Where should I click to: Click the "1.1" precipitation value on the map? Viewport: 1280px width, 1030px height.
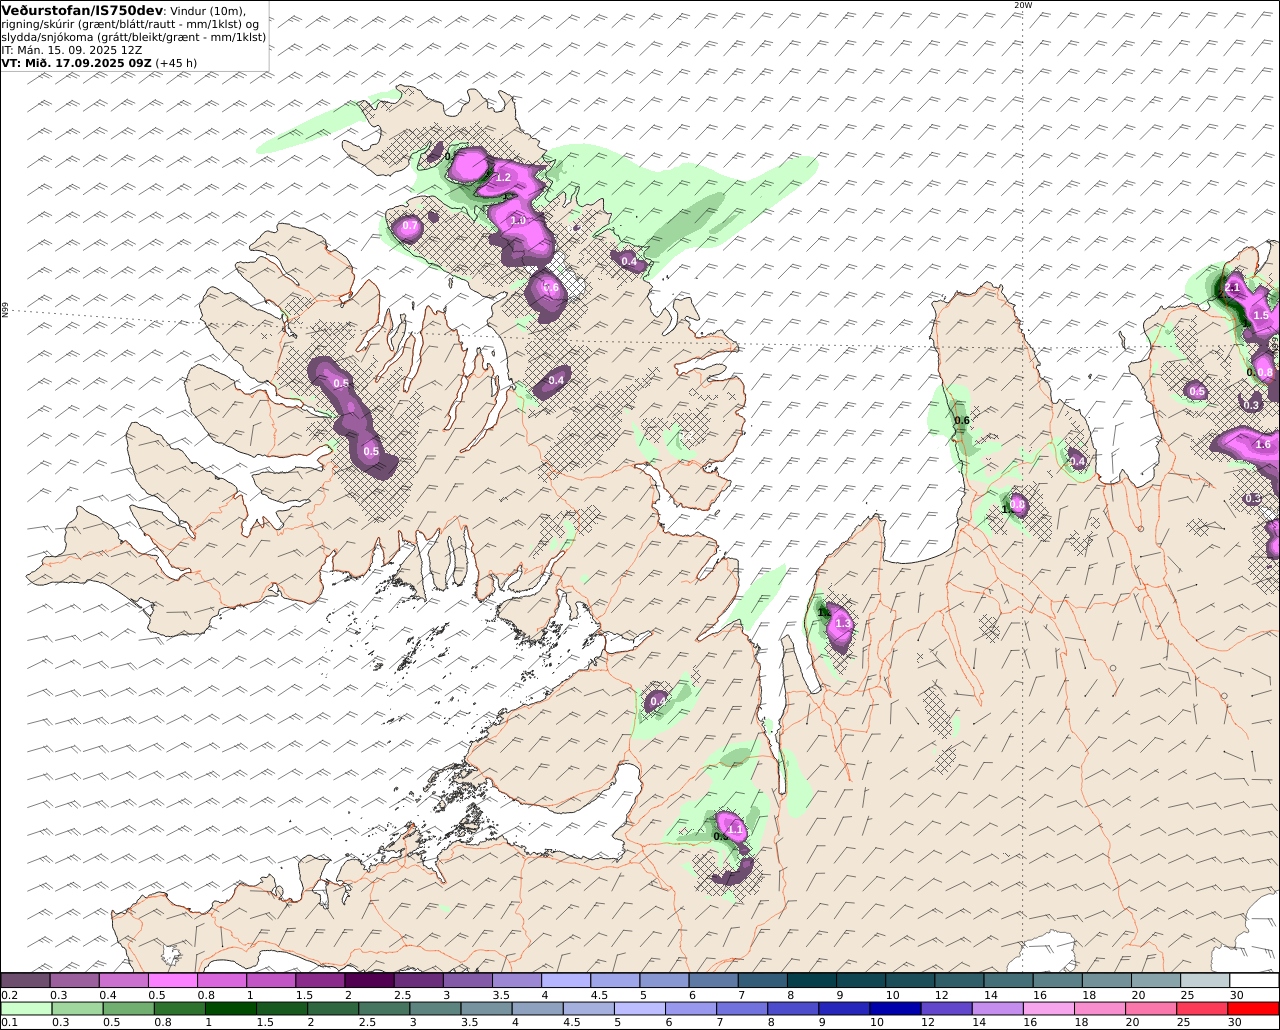coord(735,830)
